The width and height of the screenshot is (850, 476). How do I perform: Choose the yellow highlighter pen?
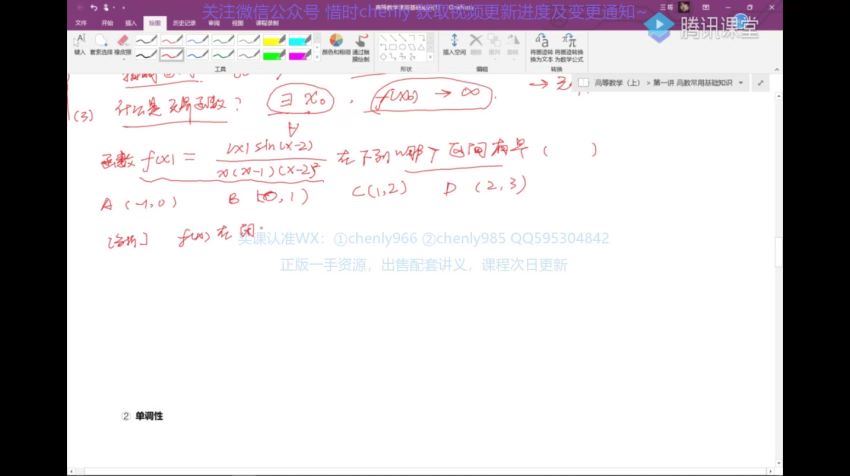[274, 40]
